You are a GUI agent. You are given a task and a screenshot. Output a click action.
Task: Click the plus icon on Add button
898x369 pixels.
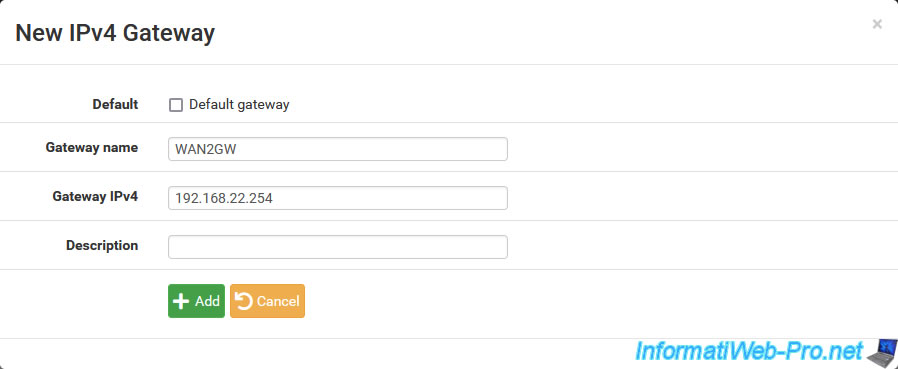coord(181,301)
